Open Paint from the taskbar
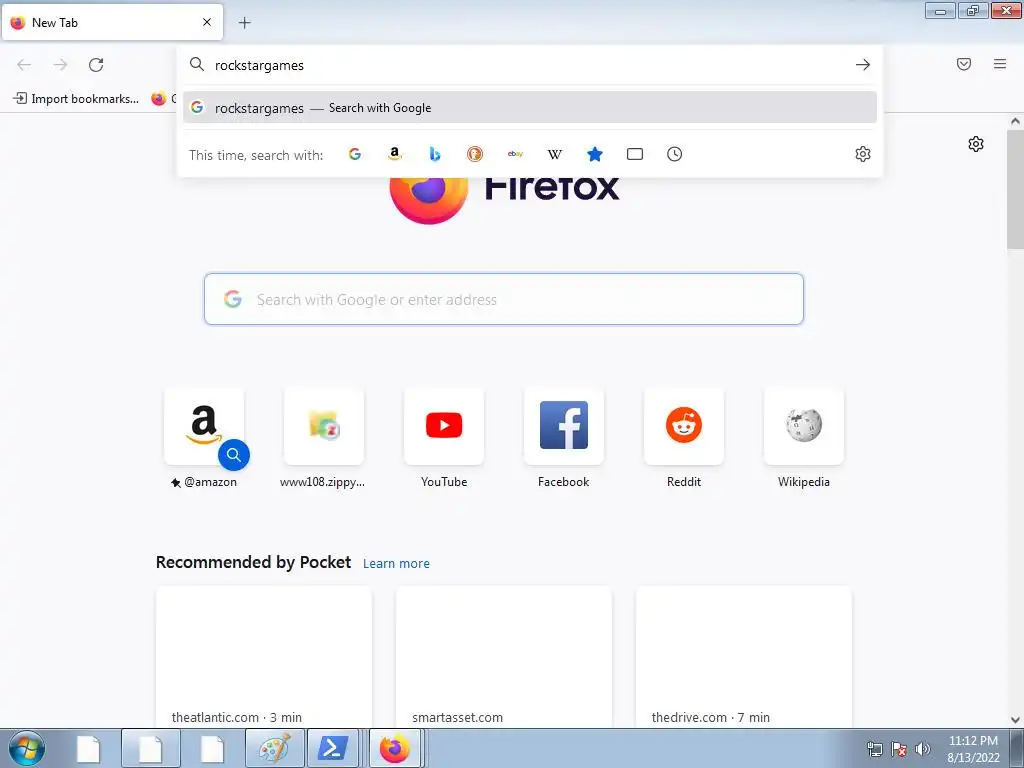The image size is (1024, 768). 275,748
